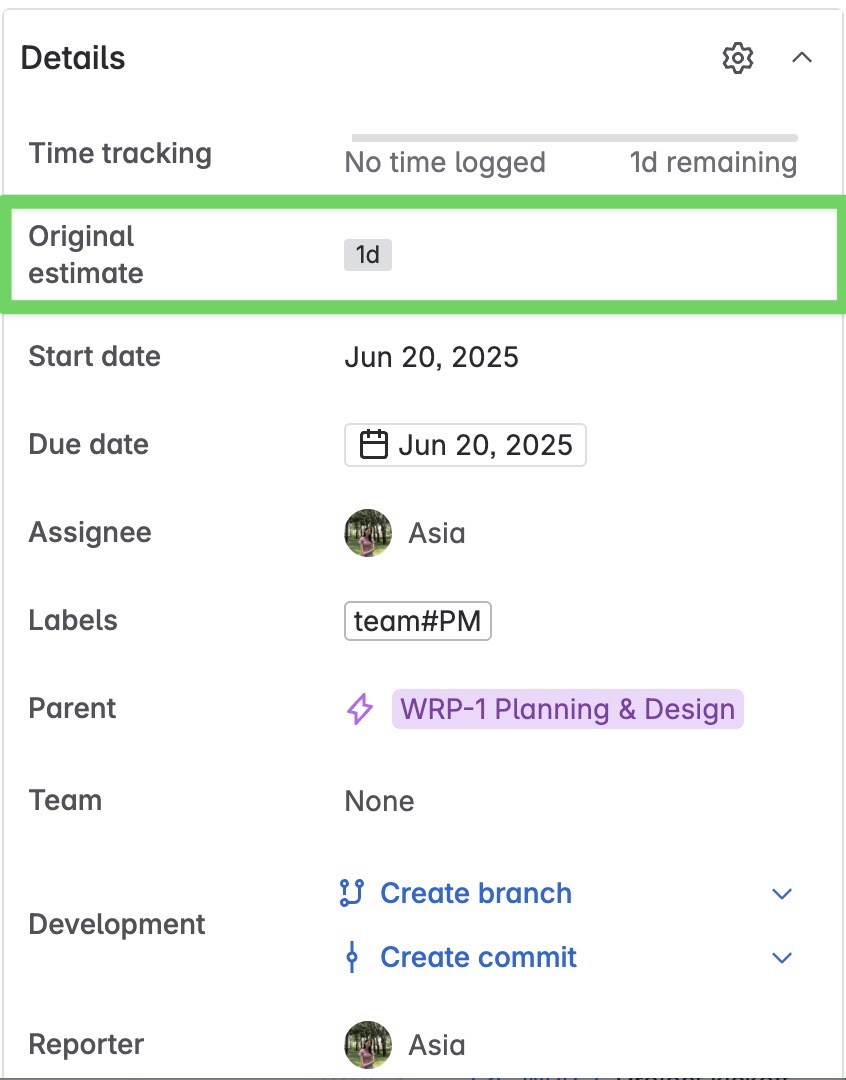Open the Create branch link
This screenshot has height=1080, width=846.
pos(476,893)
